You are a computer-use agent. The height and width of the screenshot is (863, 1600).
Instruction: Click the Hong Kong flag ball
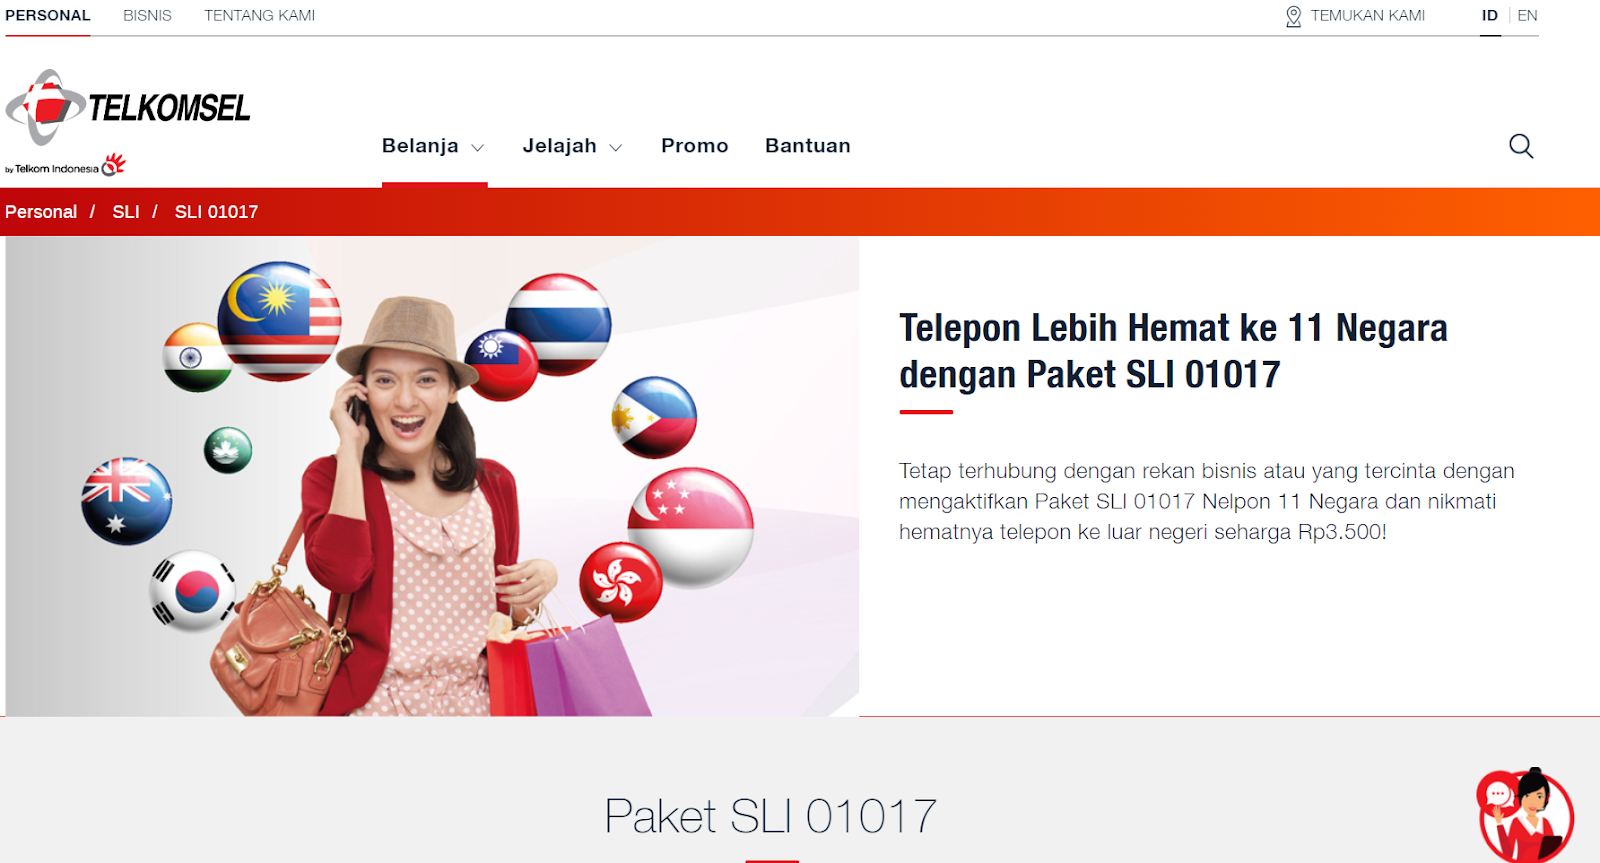[x=621, y=582]
